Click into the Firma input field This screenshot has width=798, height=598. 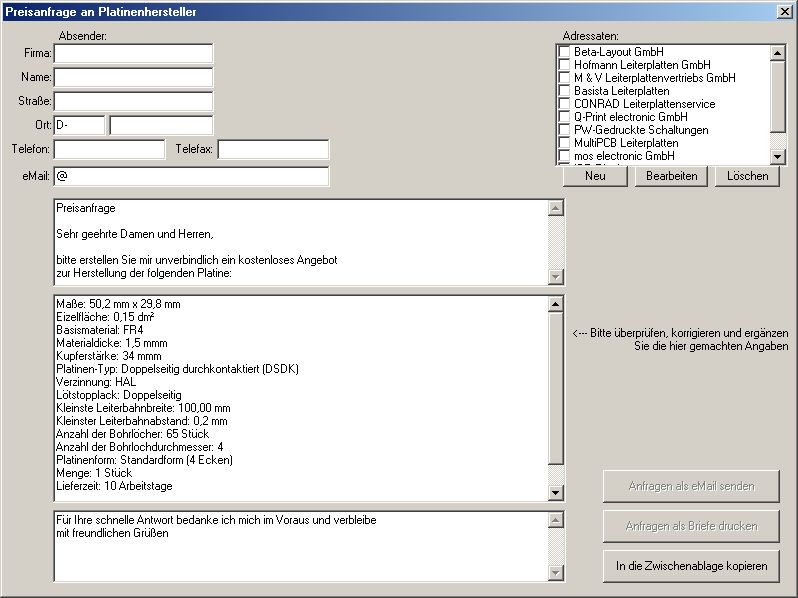tap(133, 53)
